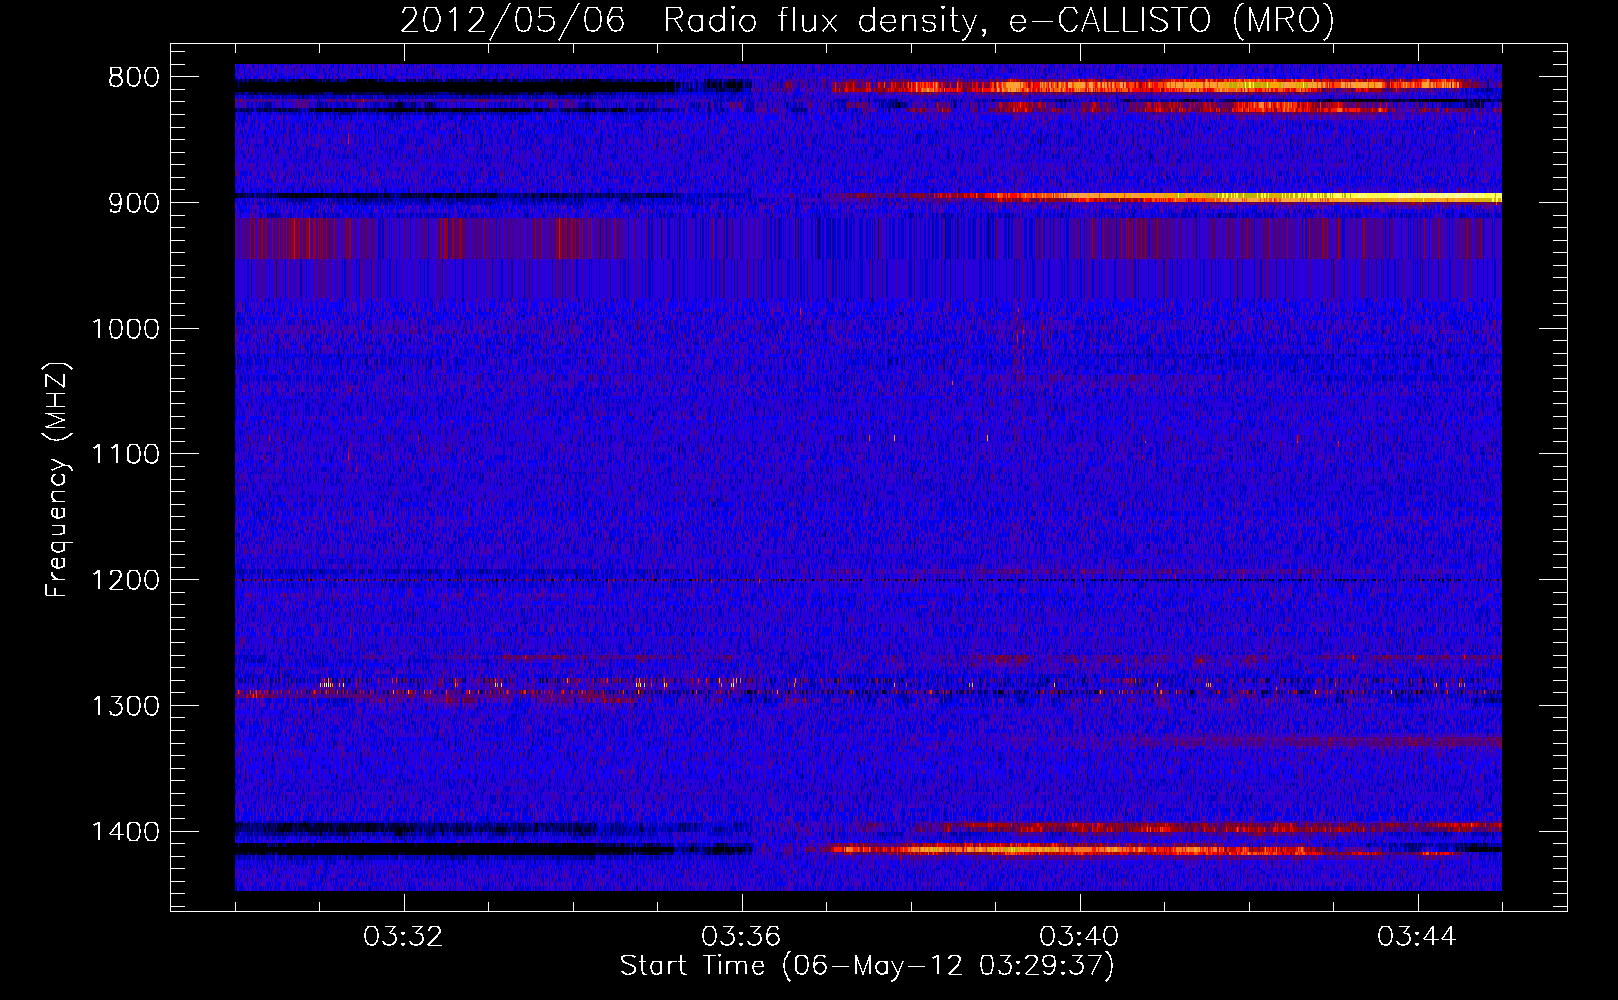Screen dimensions: 1618x1000
Task: Click the 800 frequency tick label
Action: point(134,78)
